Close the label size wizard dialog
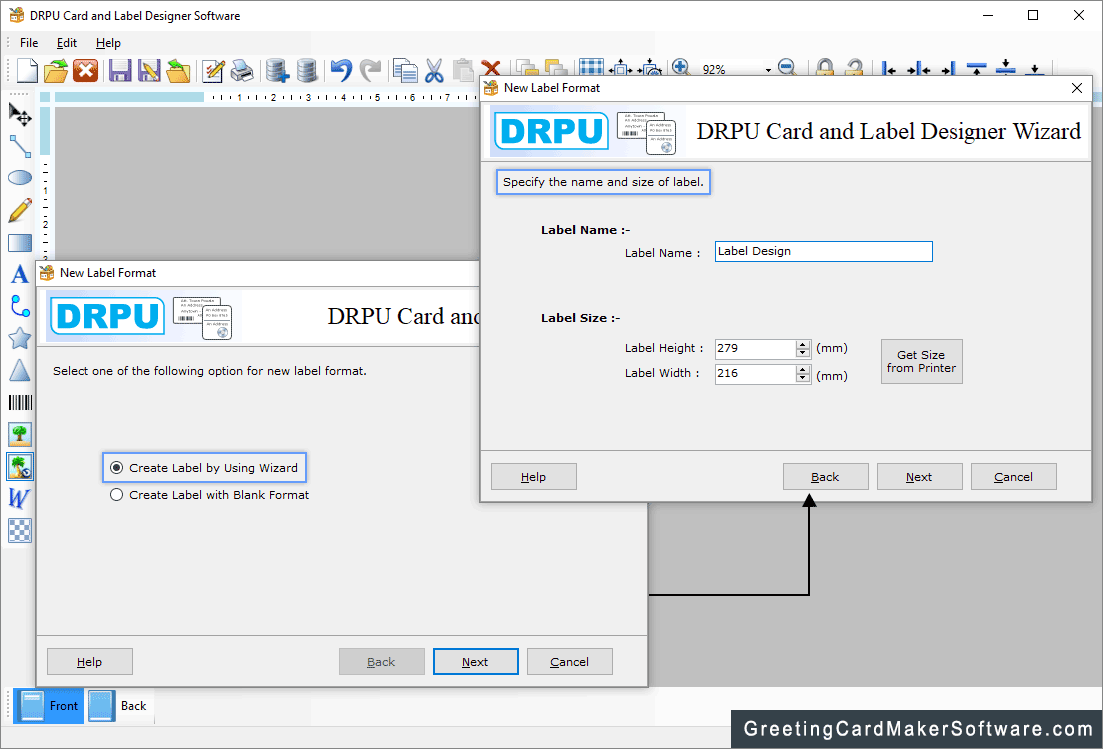This screenshot has height=749, width=1103. (x=1077, y=88)
